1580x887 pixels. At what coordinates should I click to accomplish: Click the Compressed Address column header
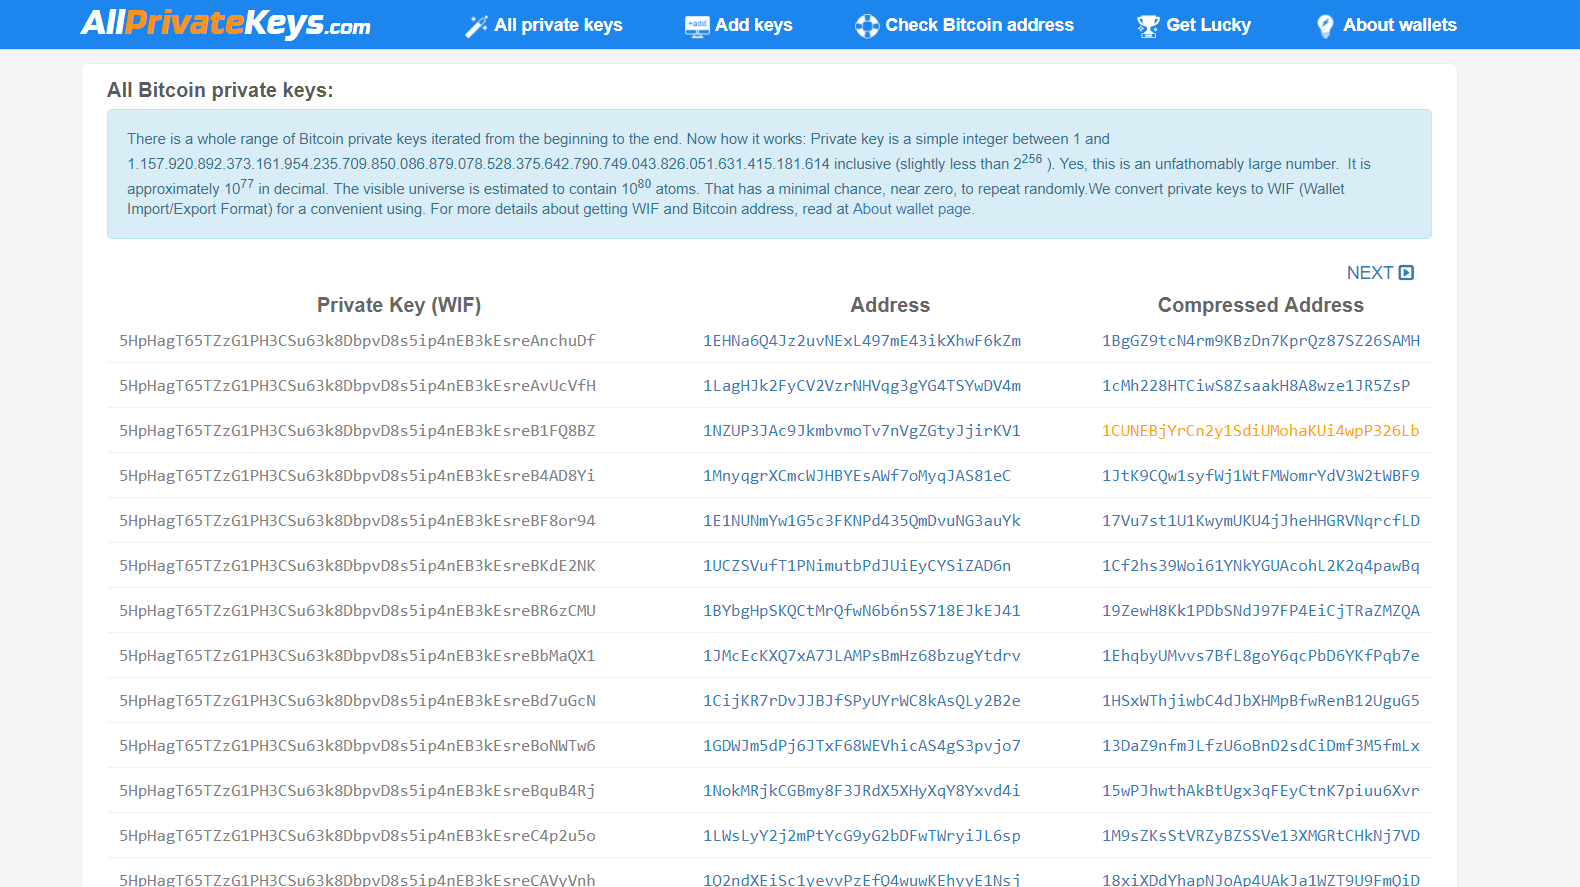click(1260, 305)
